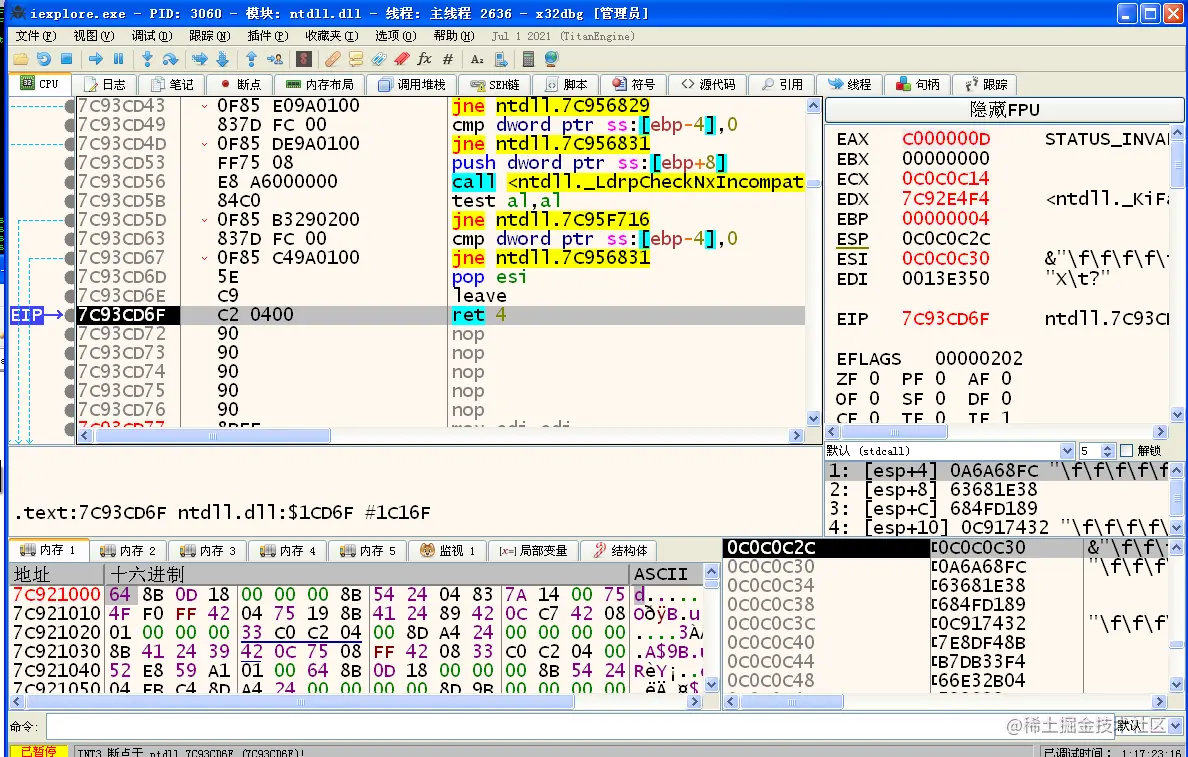Open the 调试 menu
The height and width of the screenshot is (757, 1188).
(x=152, y=36)
